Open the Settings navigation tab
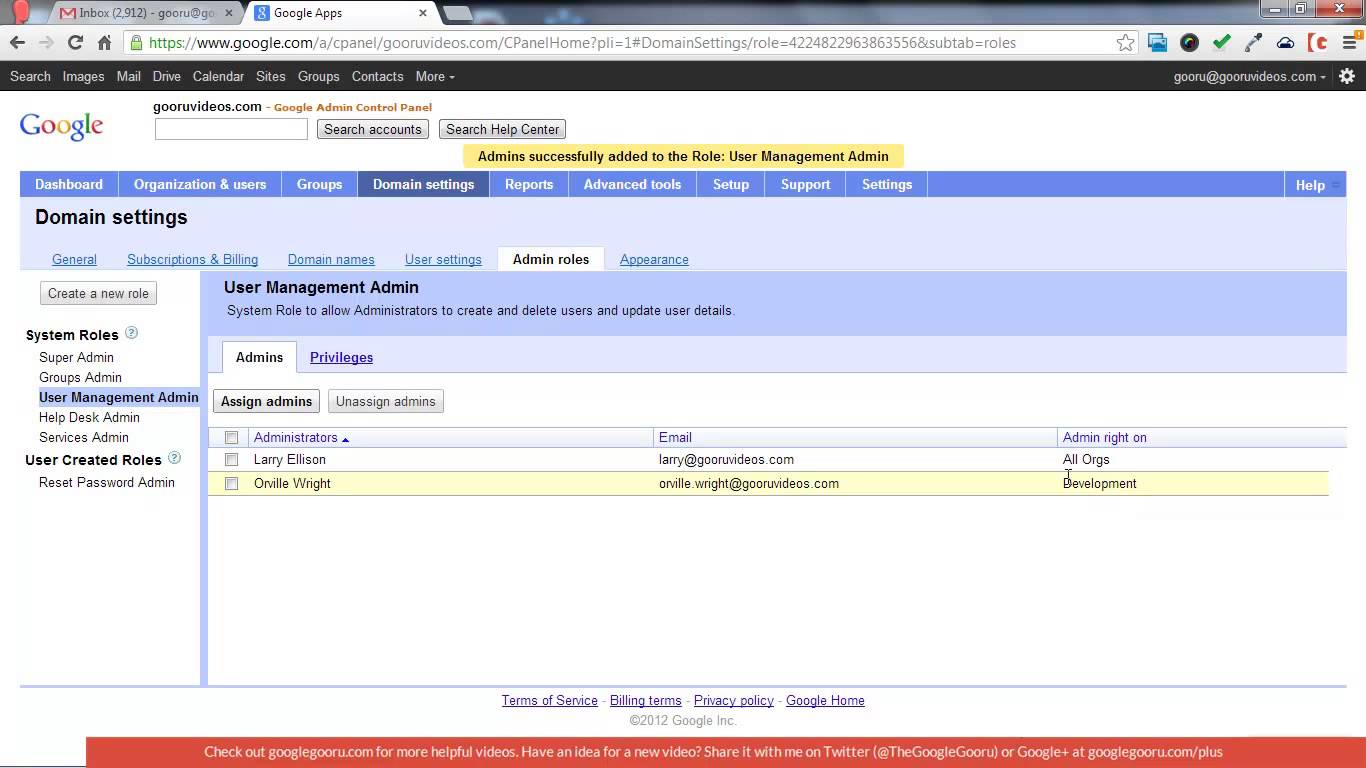 point(887,184)
